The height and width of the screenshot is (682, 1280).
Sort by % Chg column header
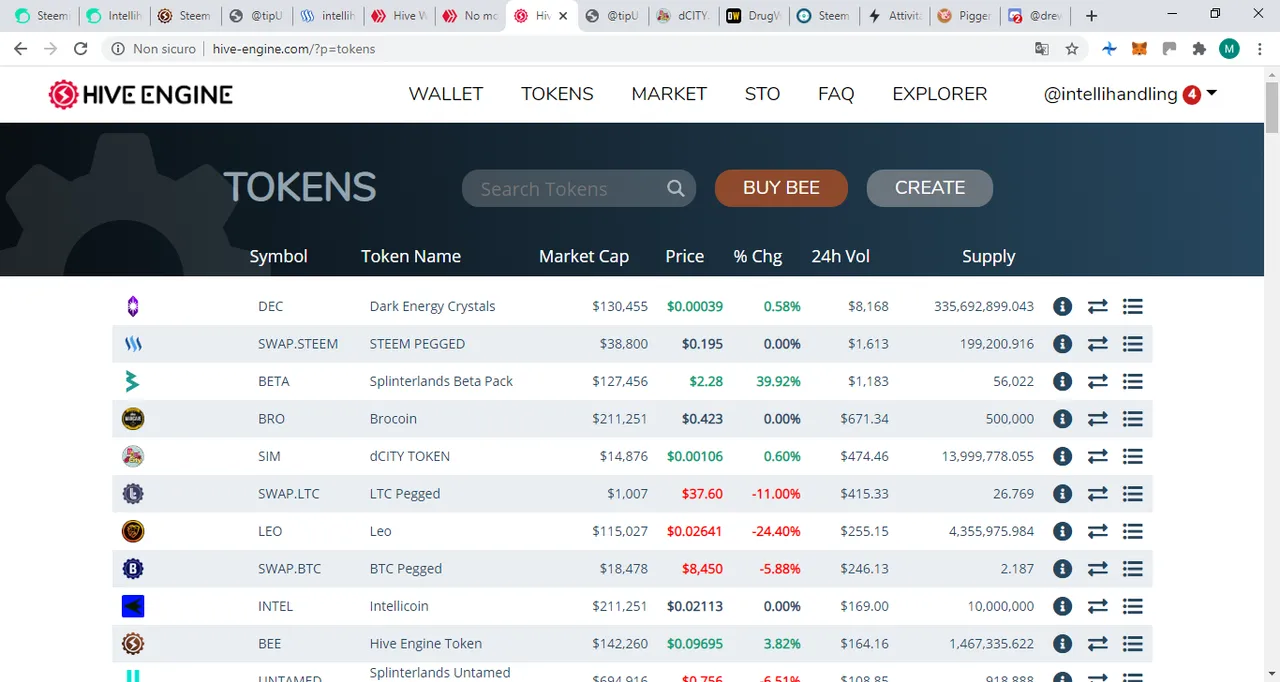pos(758,256)
